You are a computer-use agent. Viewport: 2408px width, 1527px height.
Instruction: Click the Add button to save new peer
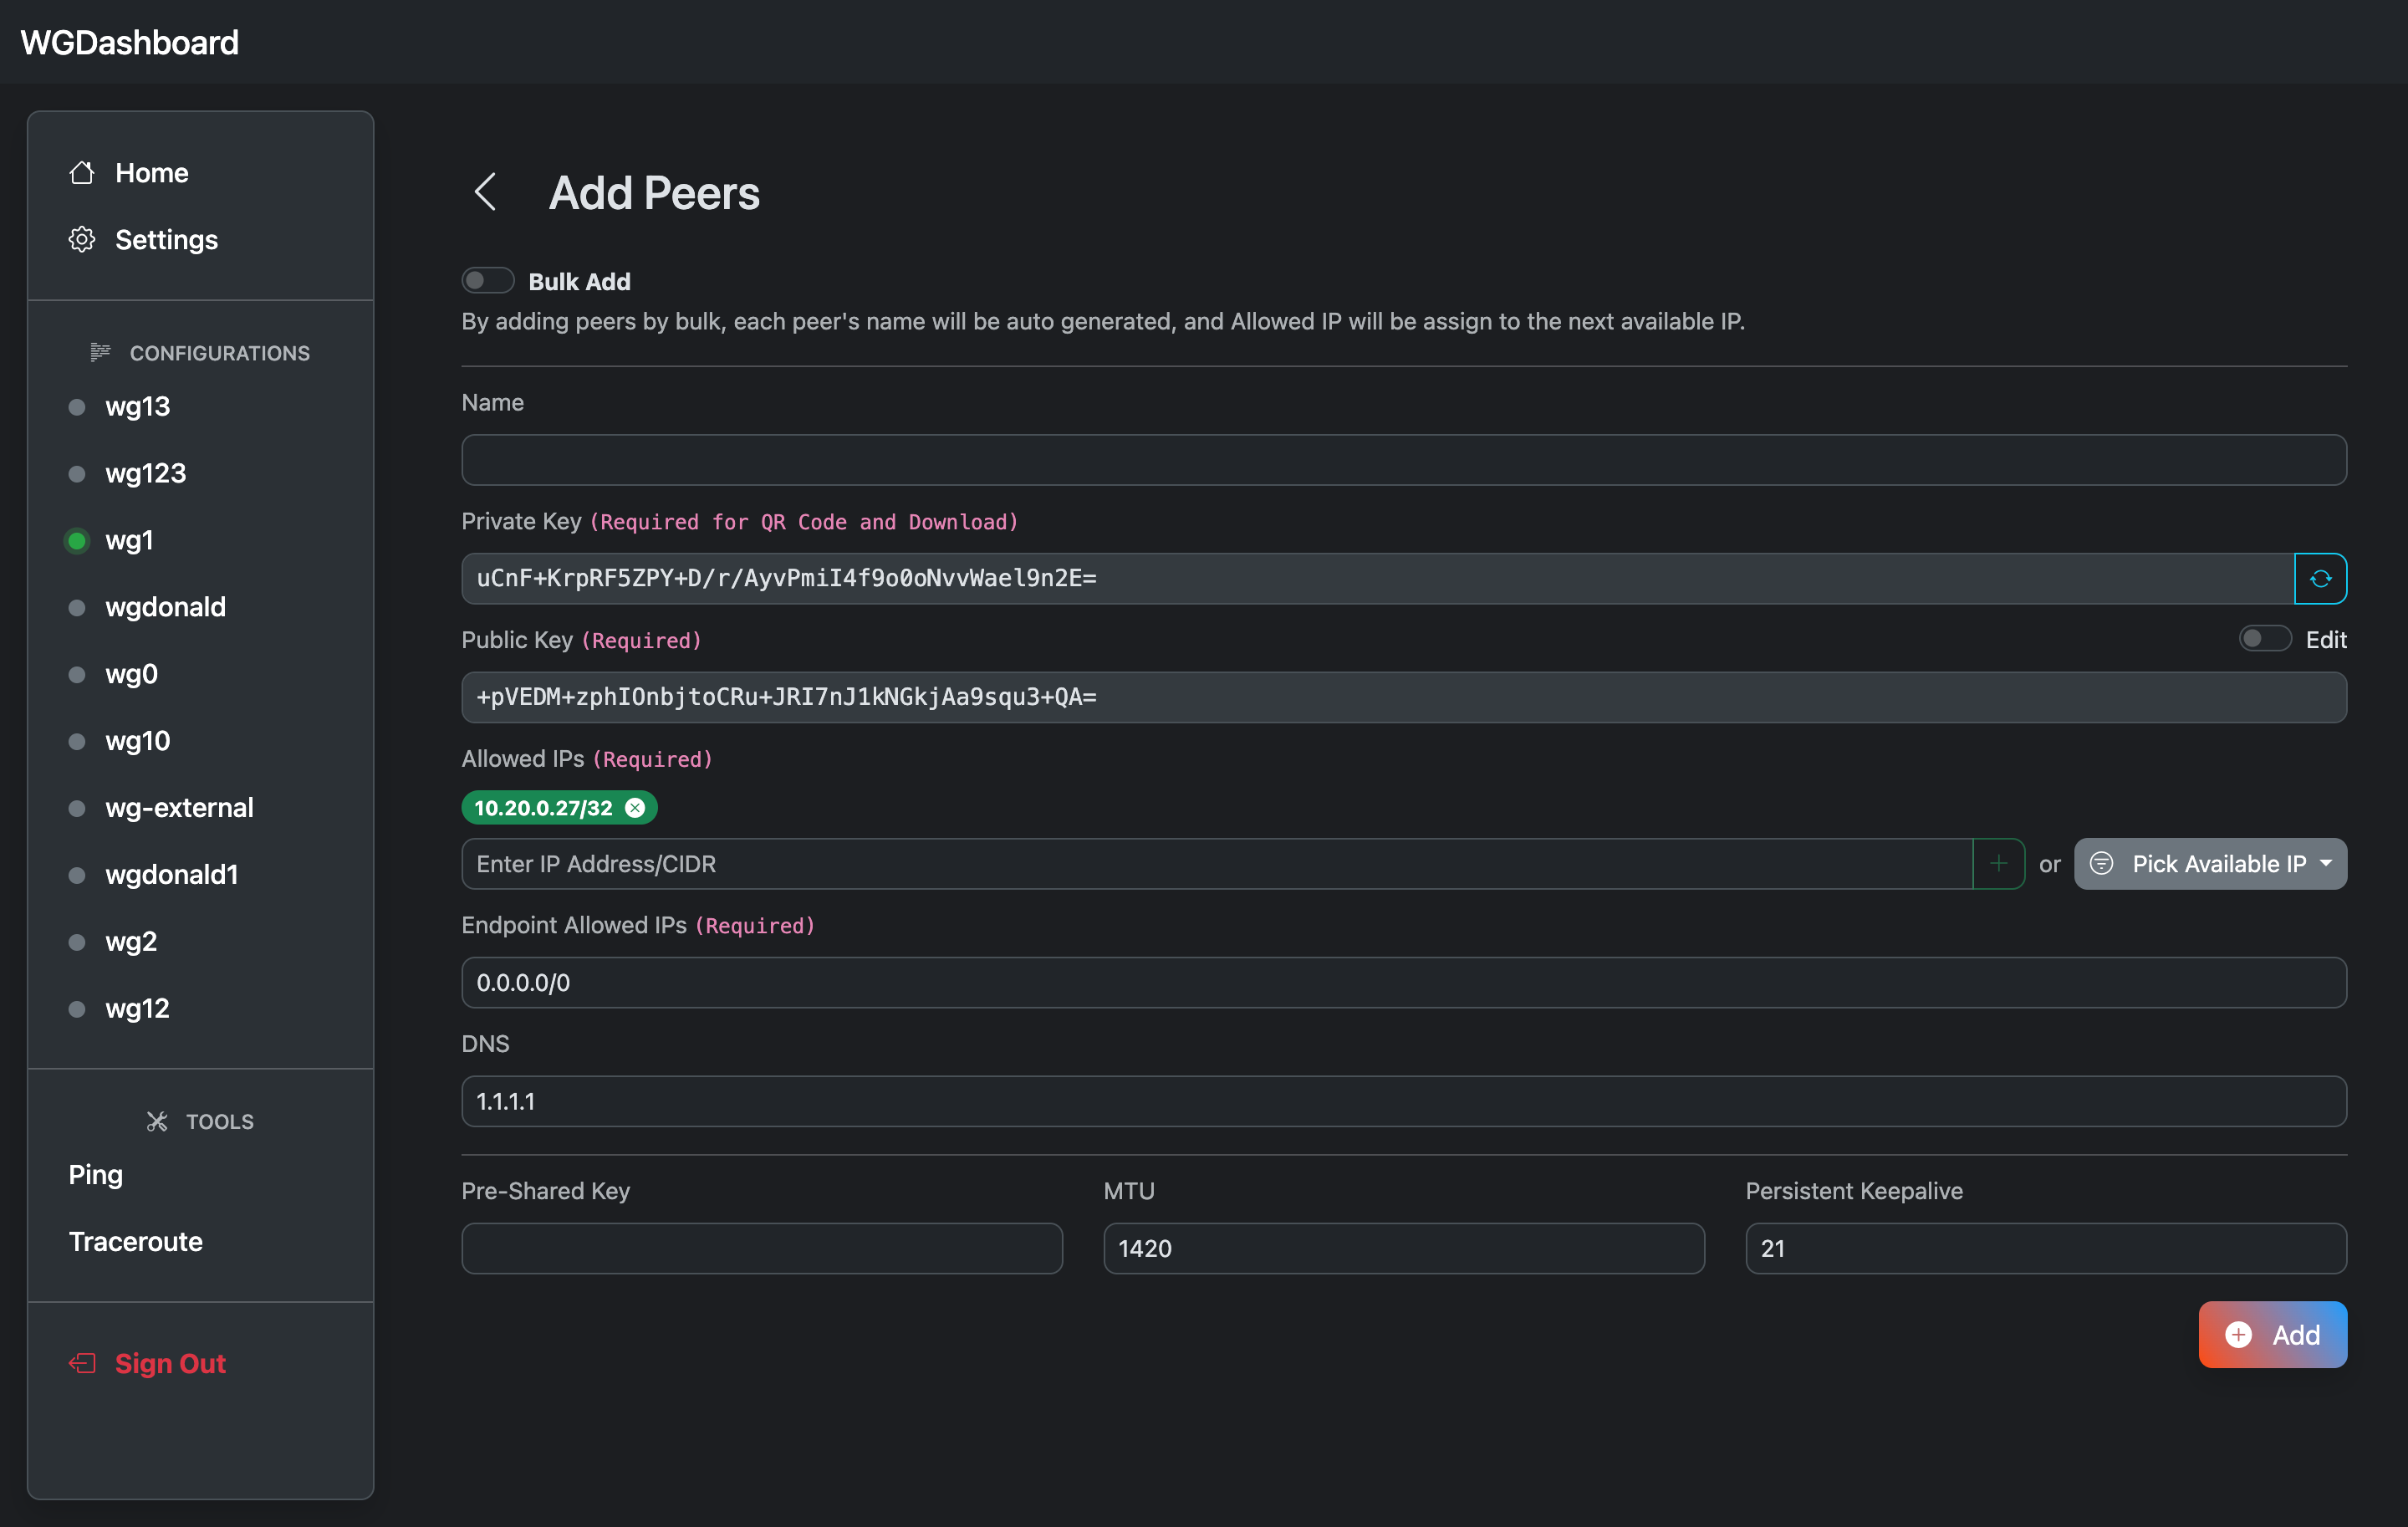click(x=2273, y=1334)
